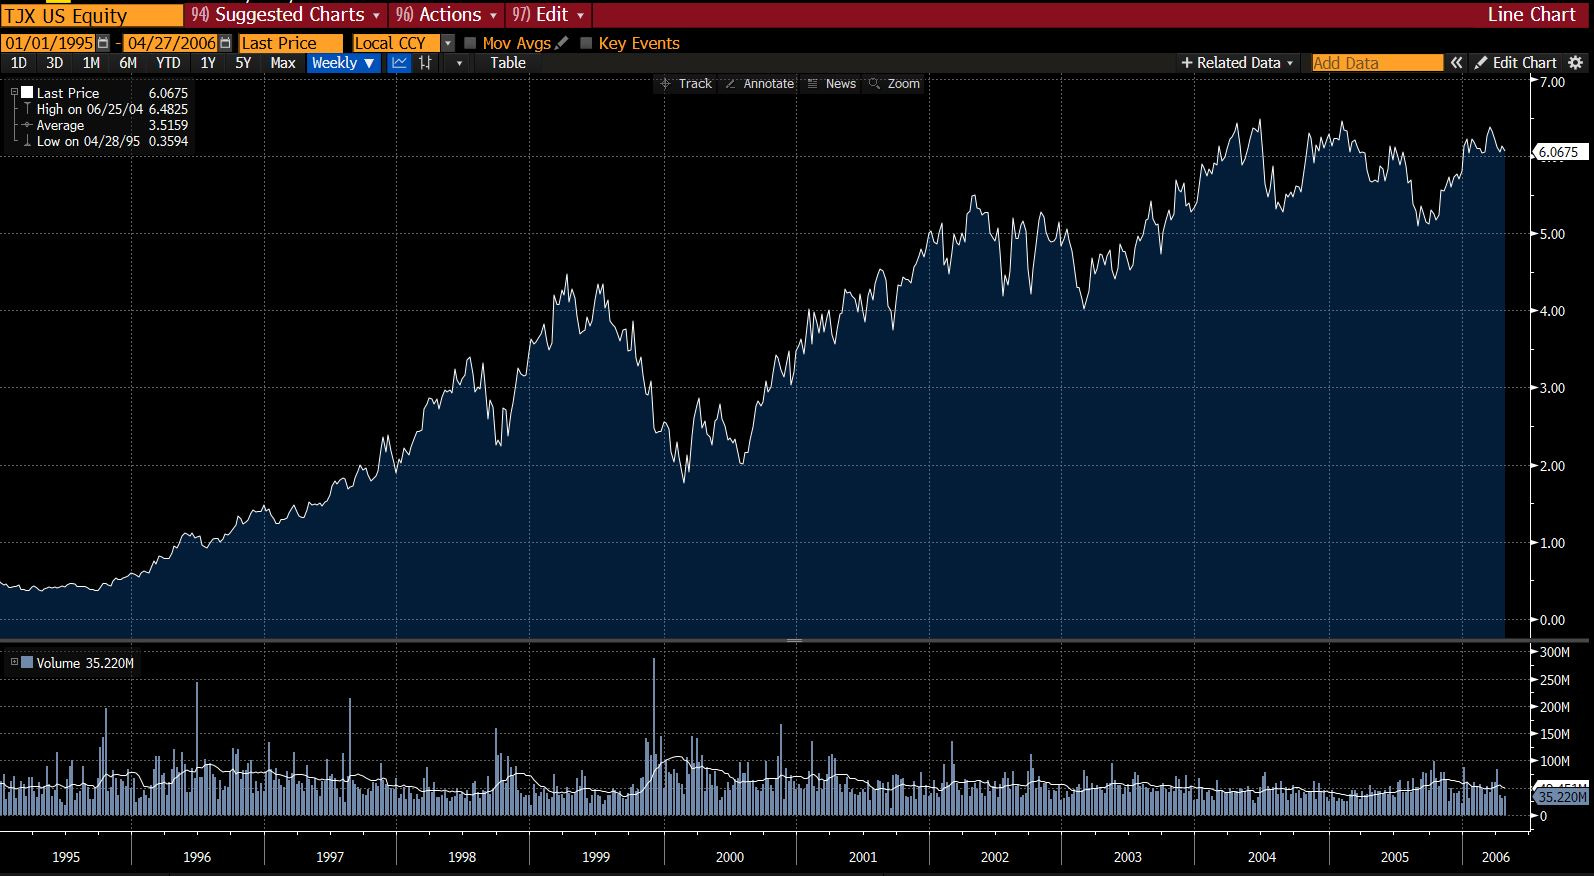Select the 1D range tab
The image size is (1594, 876).
pos(18,63)
